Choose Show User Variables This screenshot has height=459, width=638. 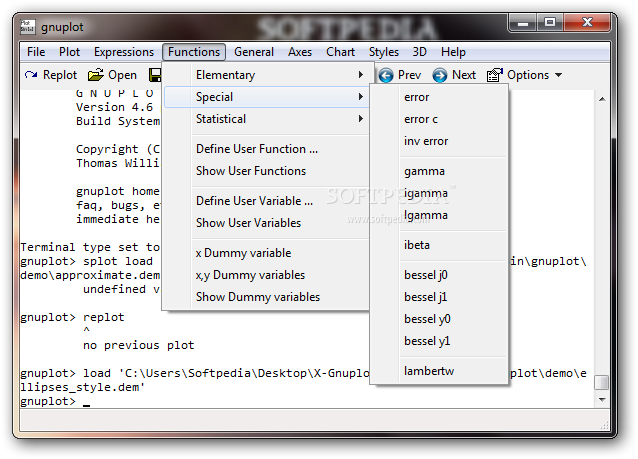point(267,223)
